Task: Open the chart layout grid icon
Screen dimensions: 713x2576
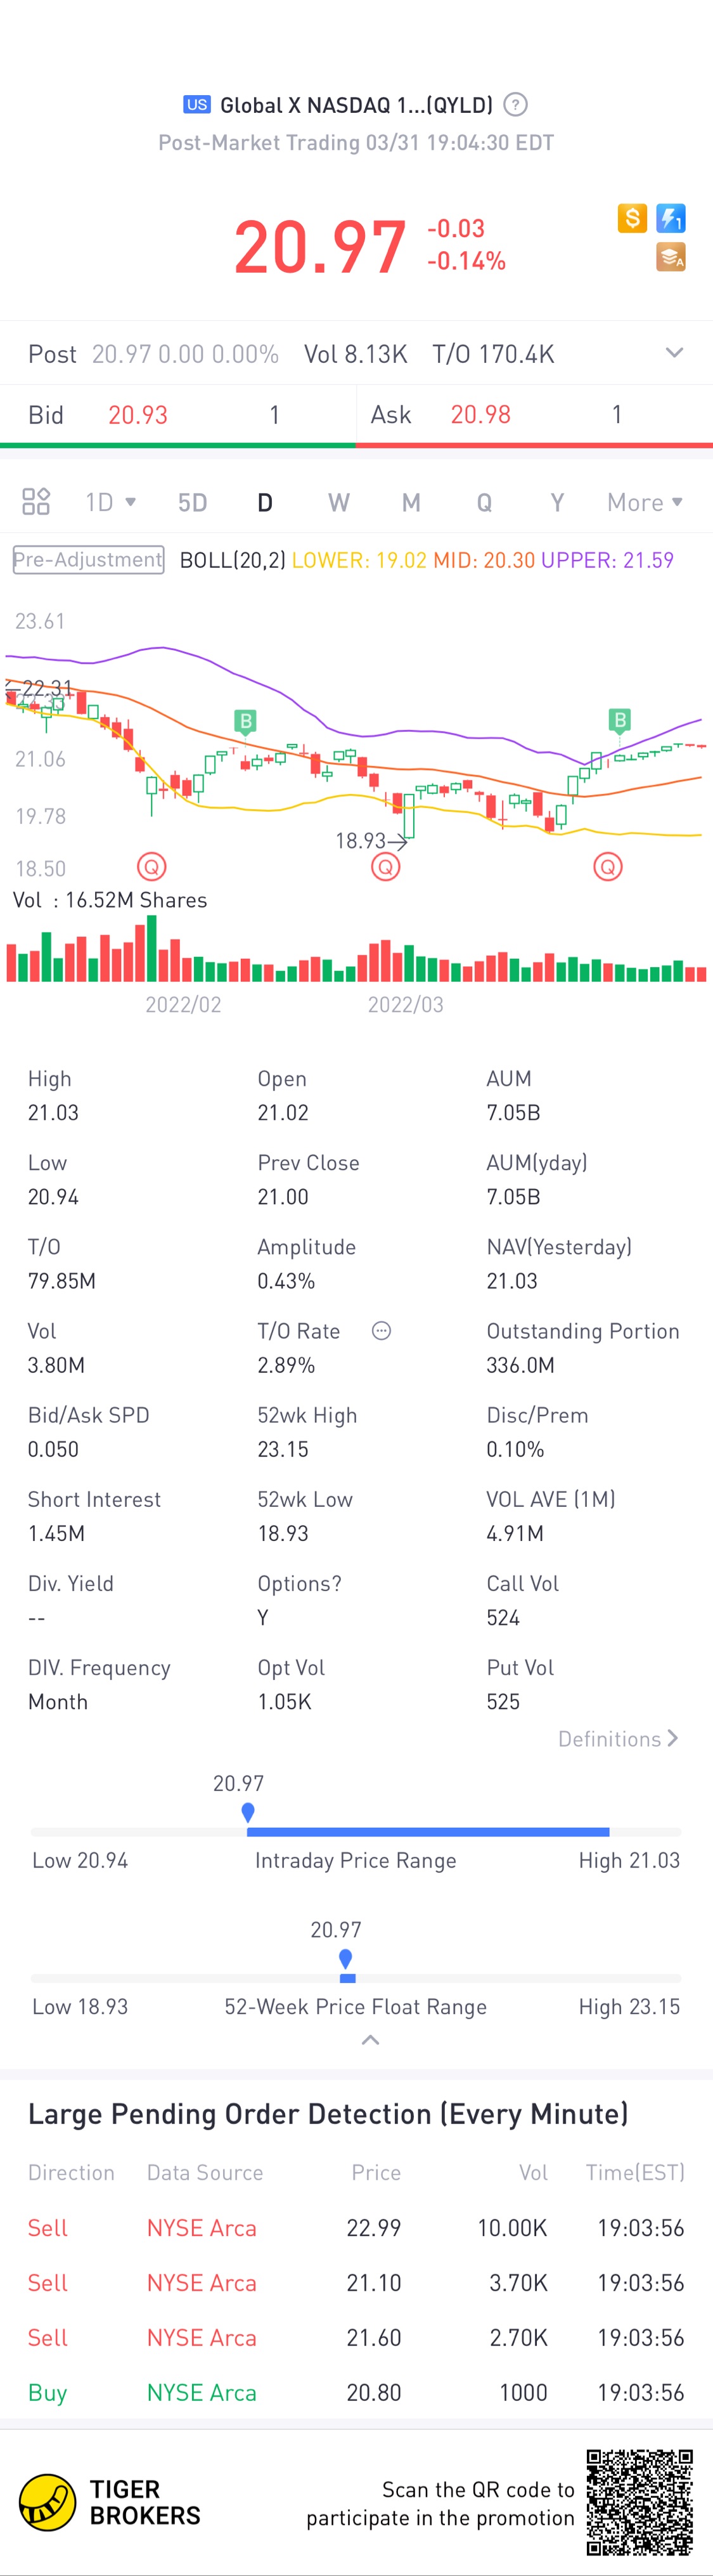Action: coord(36,501)
